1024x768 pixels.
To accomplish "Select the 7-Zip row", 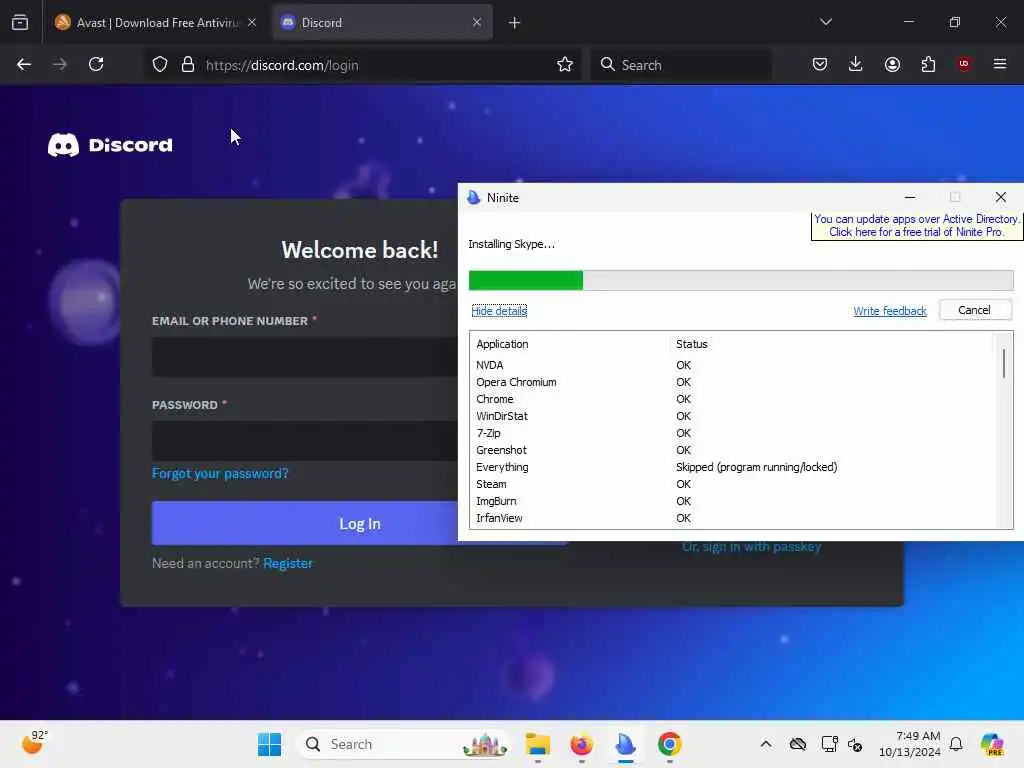I will click(733, 433).
